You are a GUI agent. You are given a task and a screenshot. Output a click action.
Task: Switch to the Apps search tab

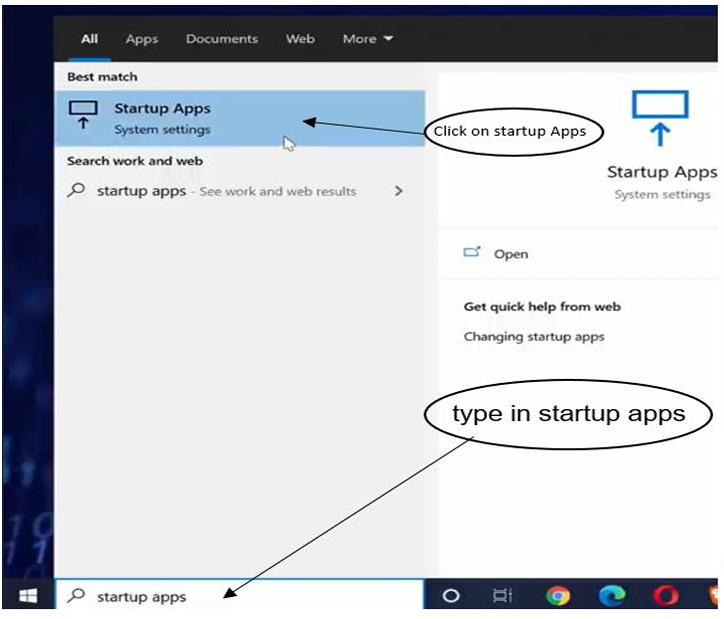[142, 39]
